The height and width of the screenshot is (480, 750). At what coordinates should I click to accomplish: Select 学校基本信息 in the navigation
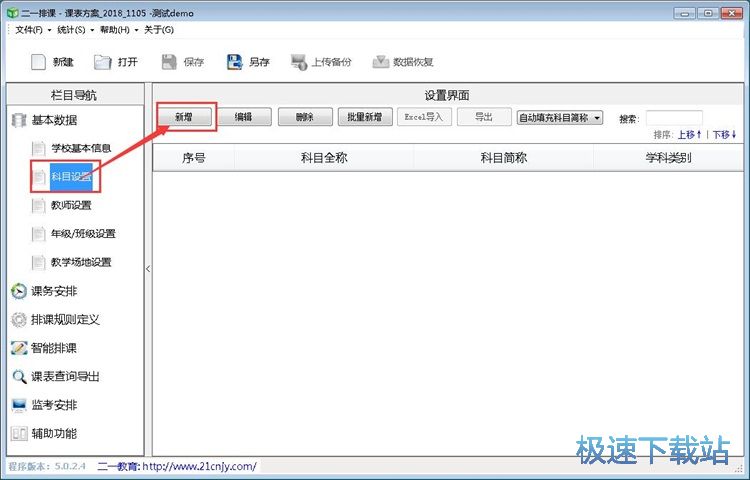[x=81, y=148]
